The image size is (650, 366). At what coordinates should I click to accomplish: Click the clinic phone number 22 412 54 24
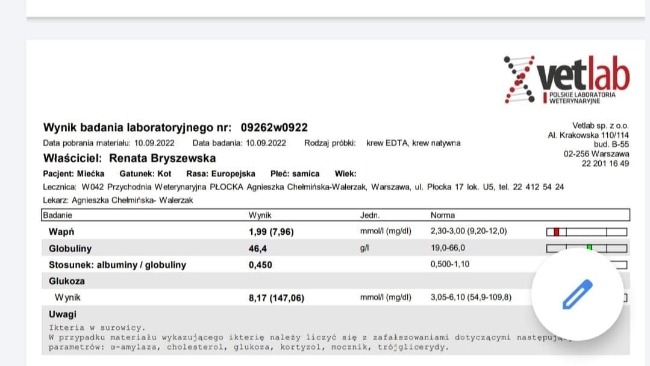click(x=538, y=187)
